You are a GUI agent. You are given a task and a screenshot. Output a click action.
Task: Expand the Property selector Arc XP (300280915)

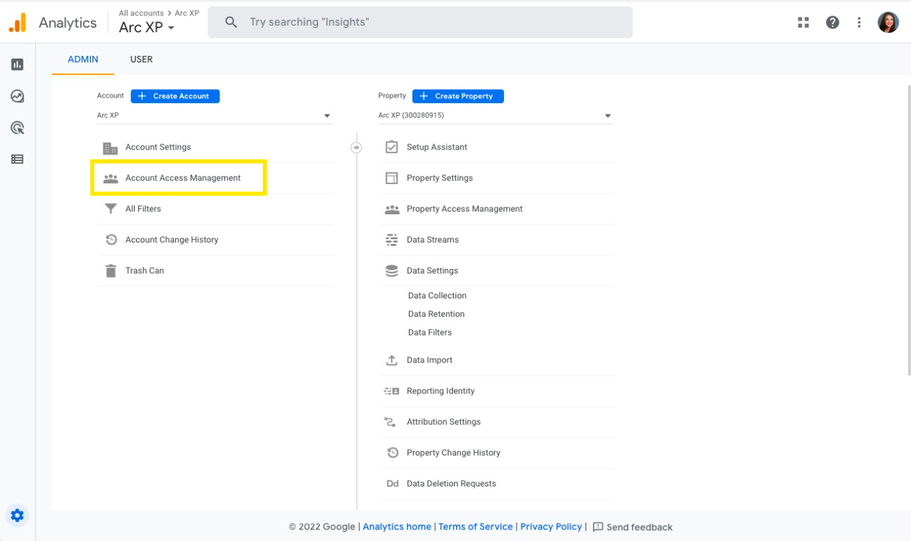pyautogui.click(x=496, y=116)
